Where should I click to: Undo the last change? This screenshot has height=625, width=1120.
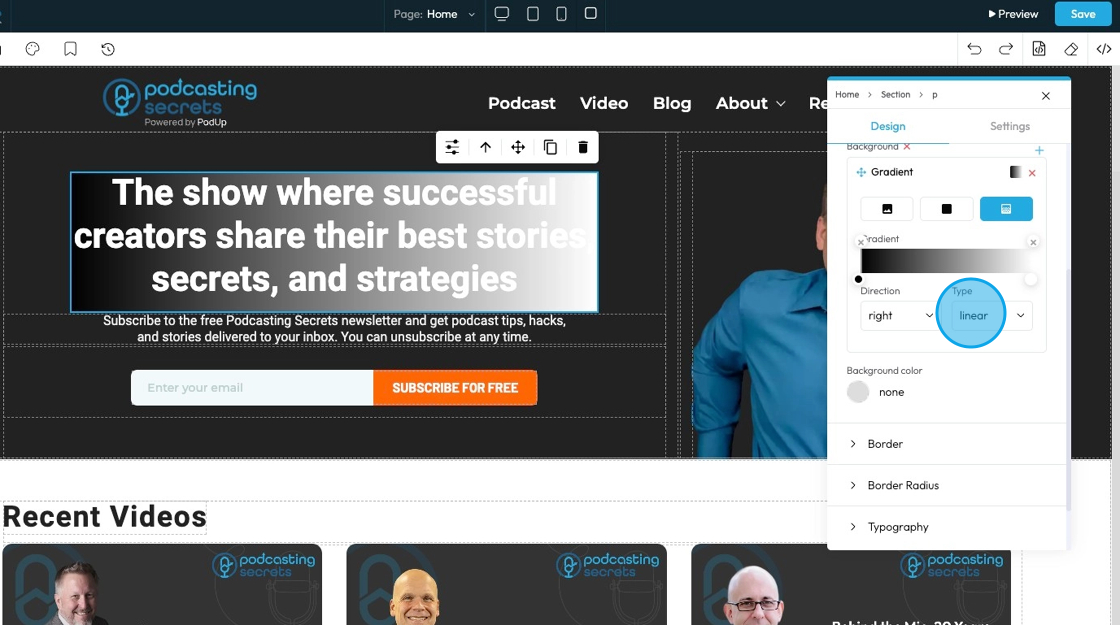tap(974, 49)
